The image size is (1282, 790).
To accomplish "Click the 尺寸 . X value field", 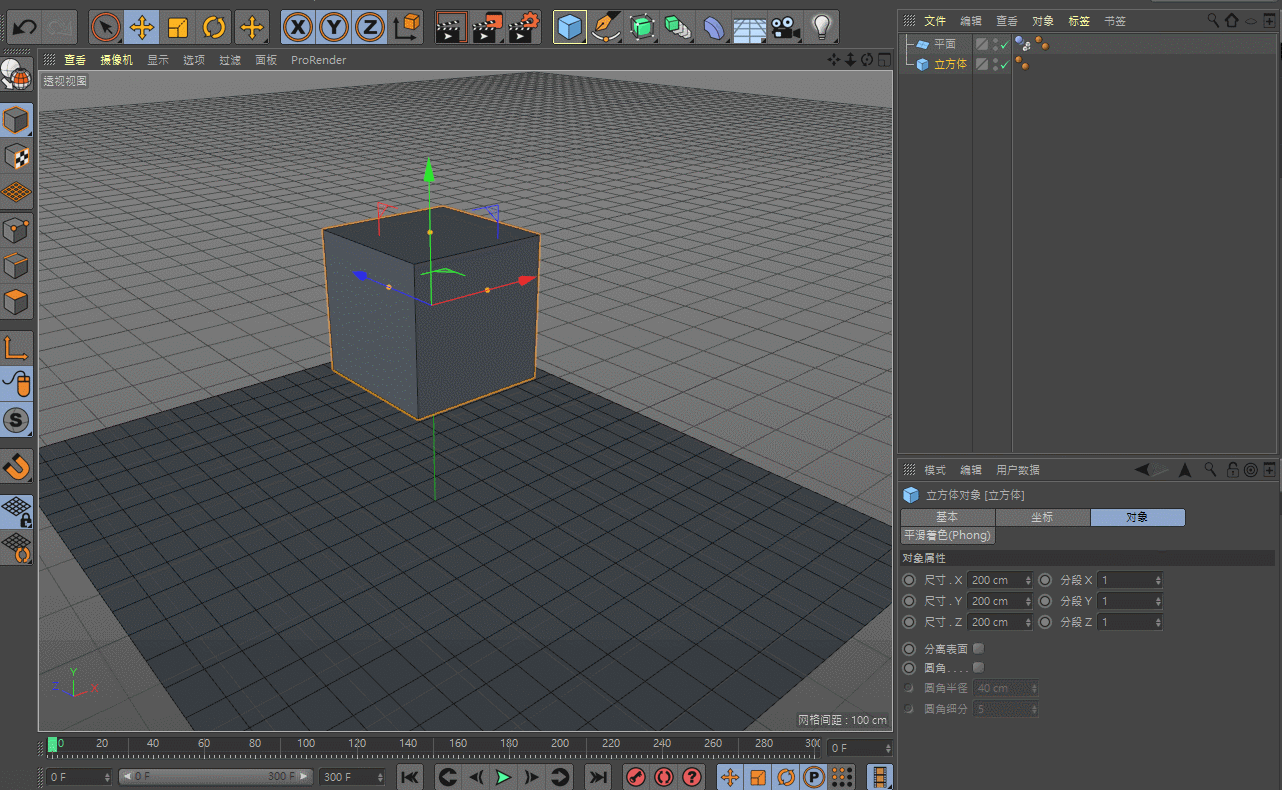I will click(x=1001, y=580).
